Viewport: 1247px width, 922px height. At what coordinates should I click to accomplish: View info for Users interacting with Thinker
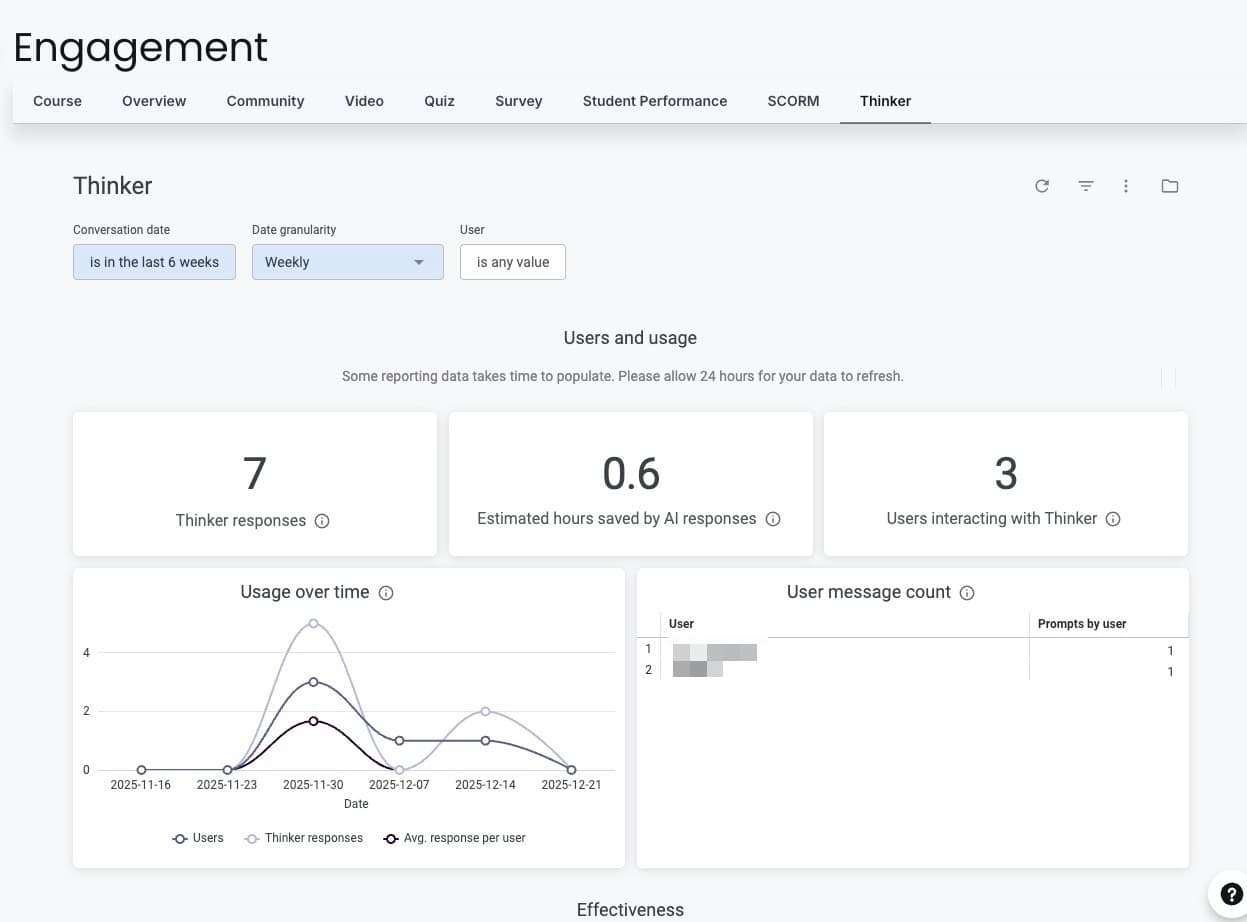click(x=1113, y=519)
